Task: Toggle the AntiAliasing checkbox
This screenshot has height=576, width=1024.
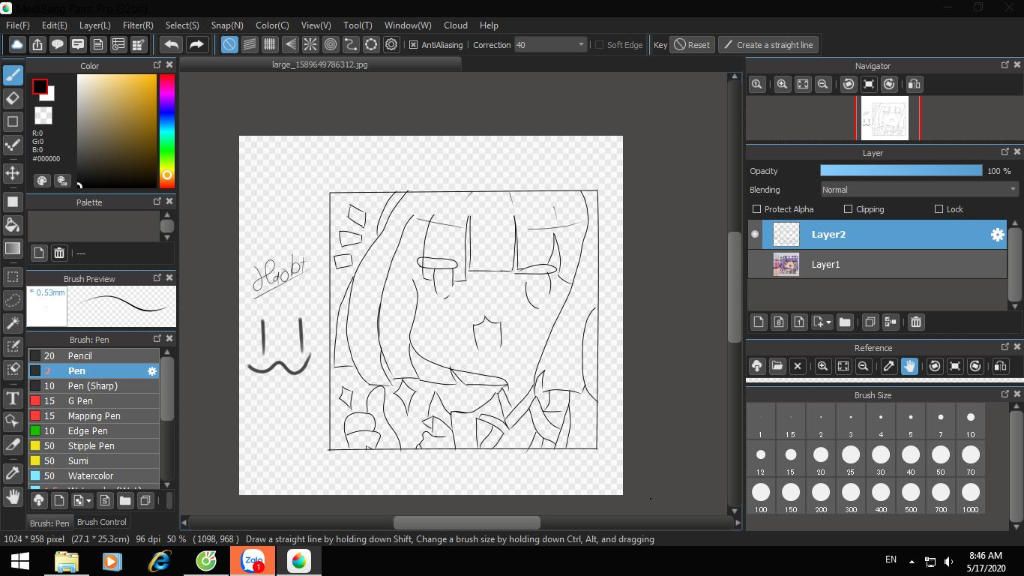Action: [x=413, y=45]
